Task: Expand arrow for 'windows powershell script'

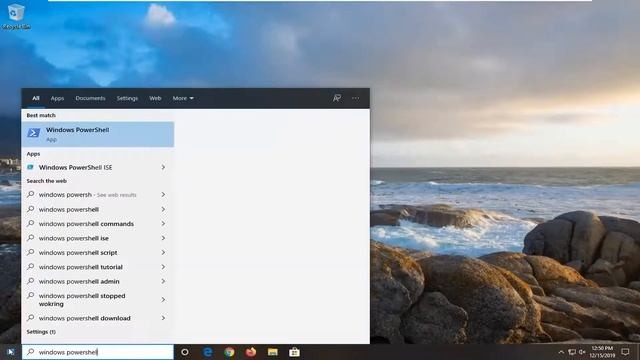Action: pyautogui.click(x=163, y=253)
